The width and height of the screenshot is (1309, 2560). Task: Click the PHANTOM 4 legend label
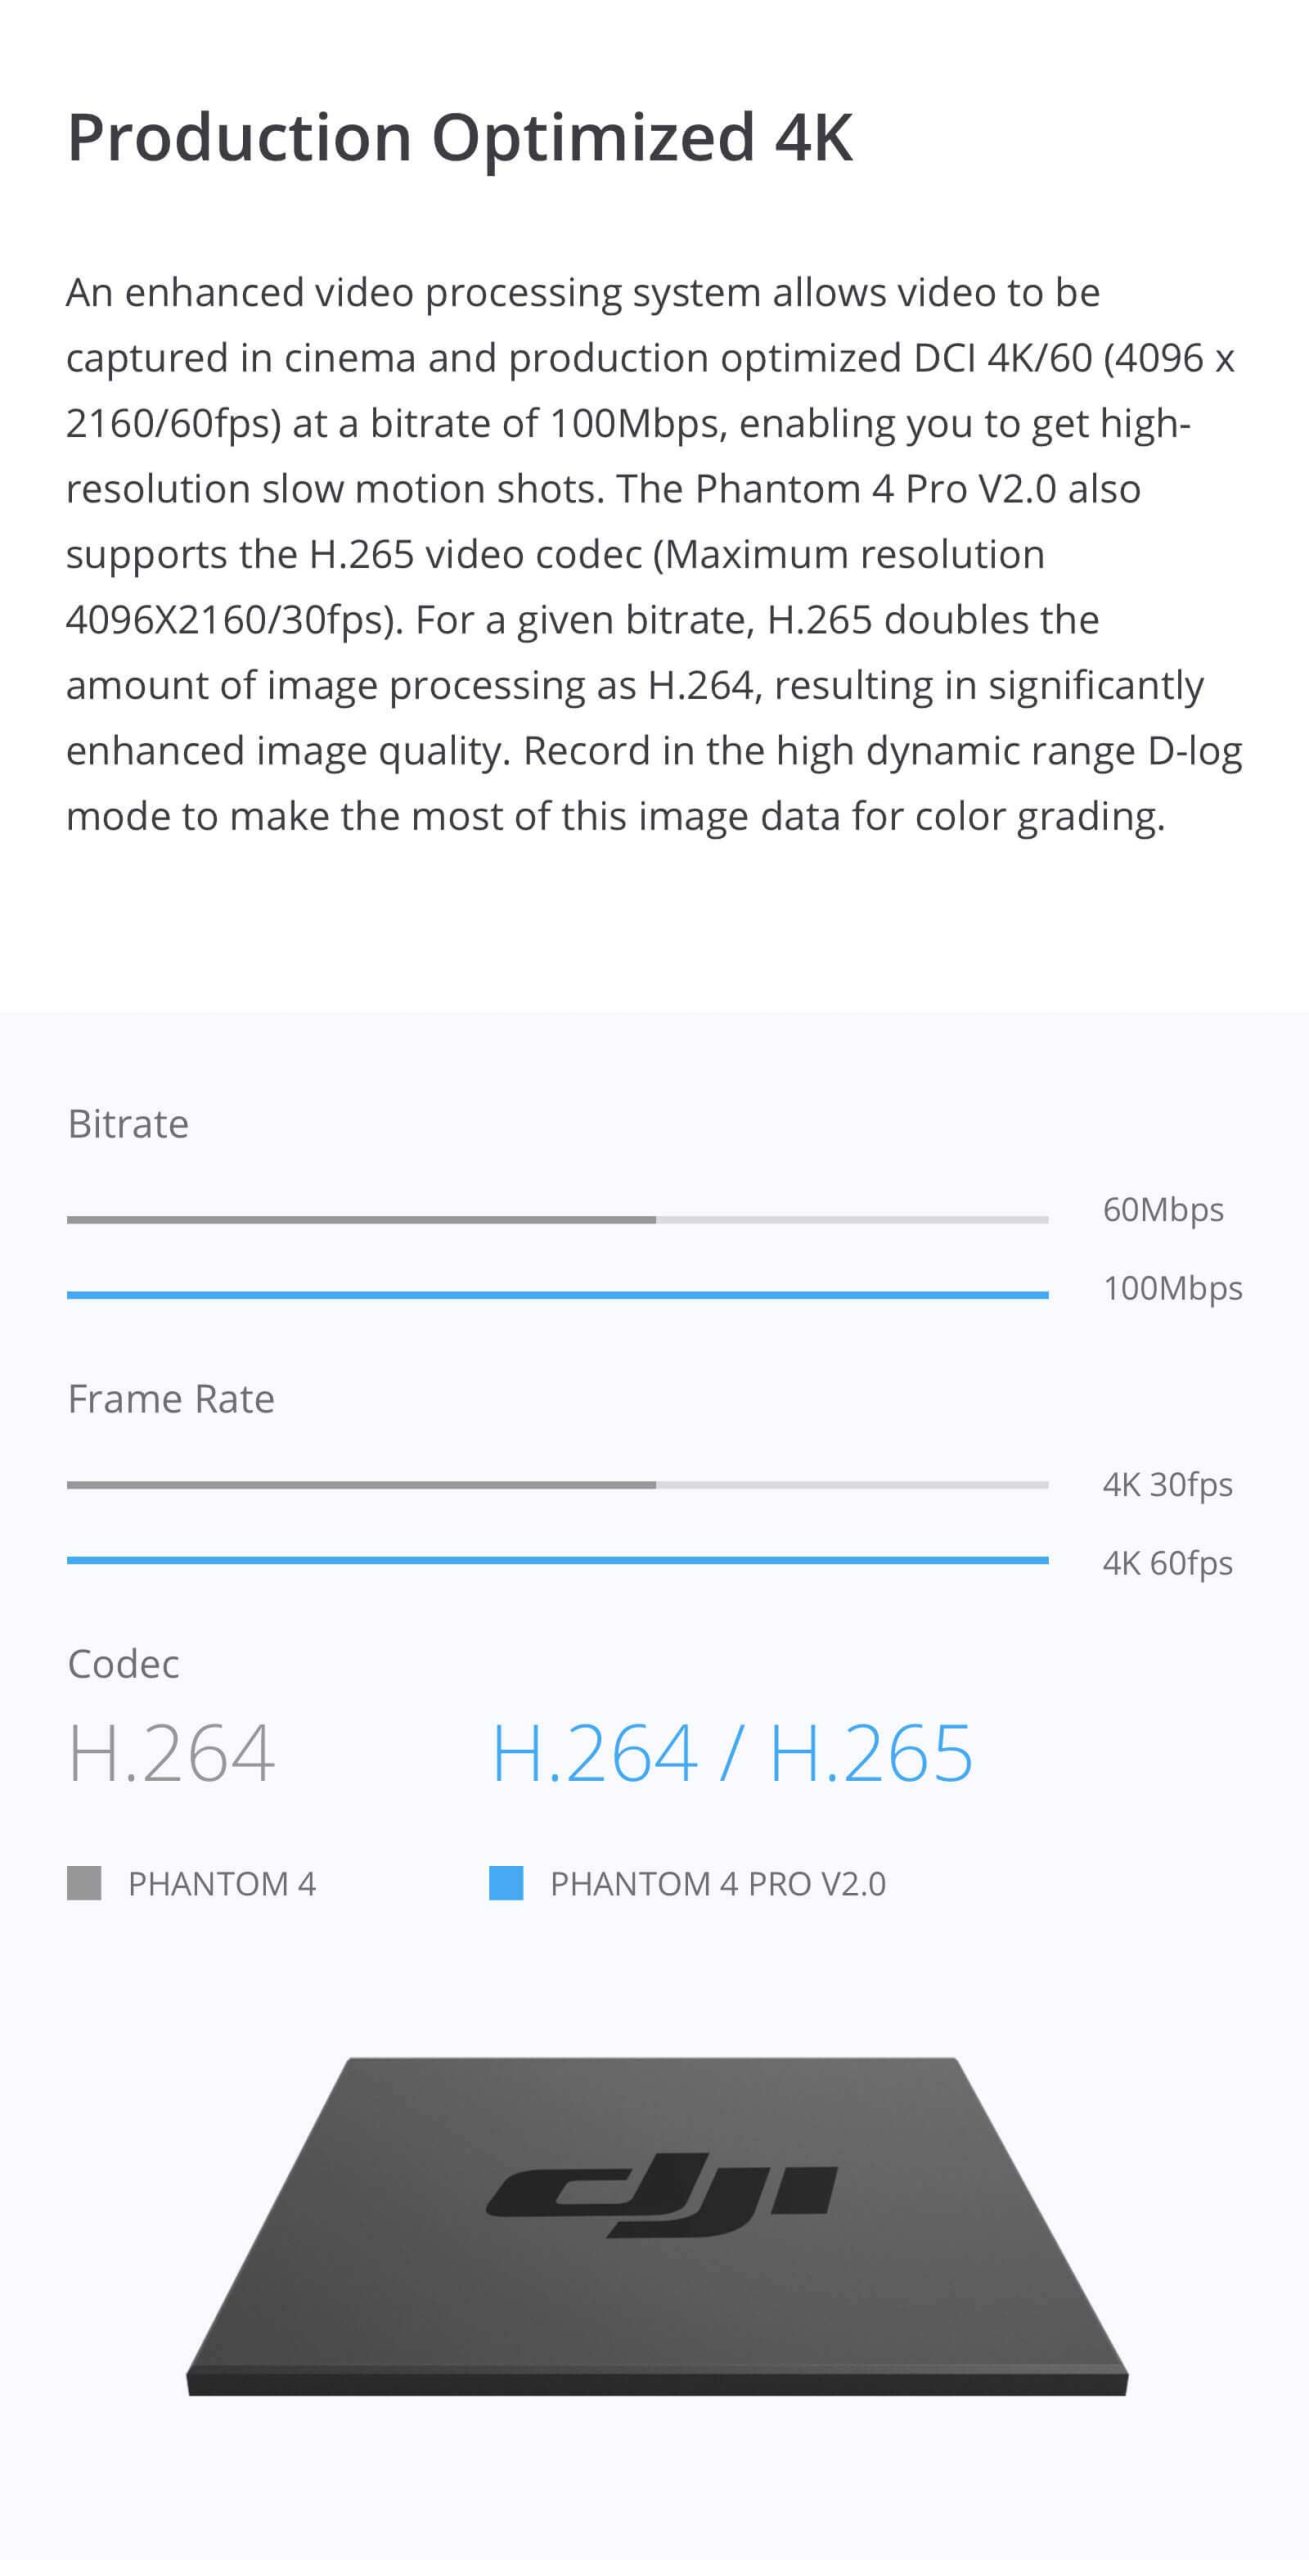click(x=222, y=1884)
